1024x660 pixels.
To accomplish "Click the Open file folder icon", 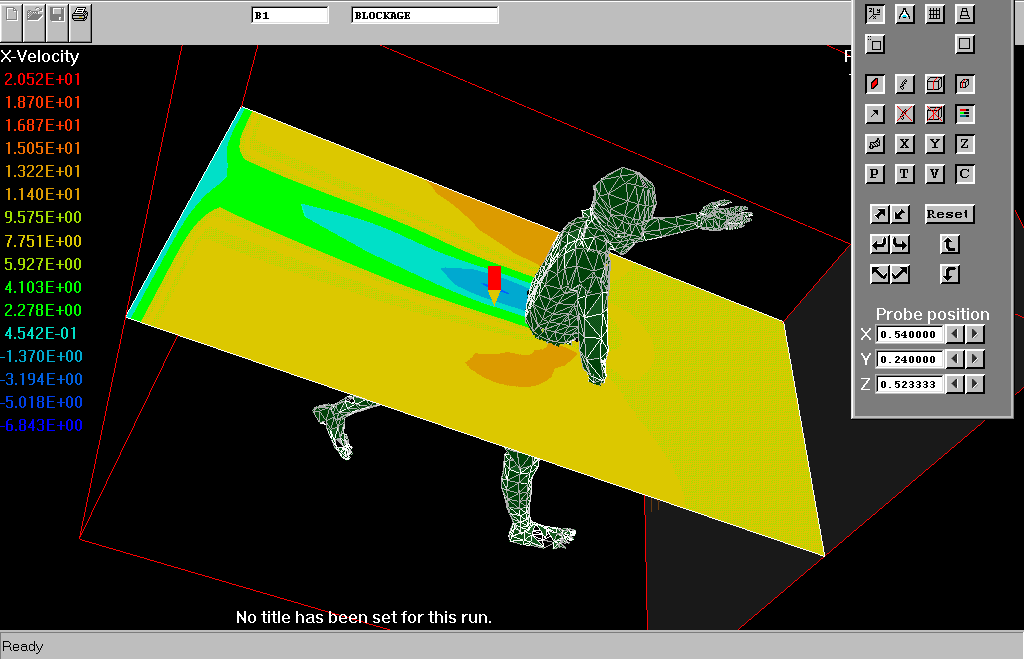I will [x=35, y=15].
